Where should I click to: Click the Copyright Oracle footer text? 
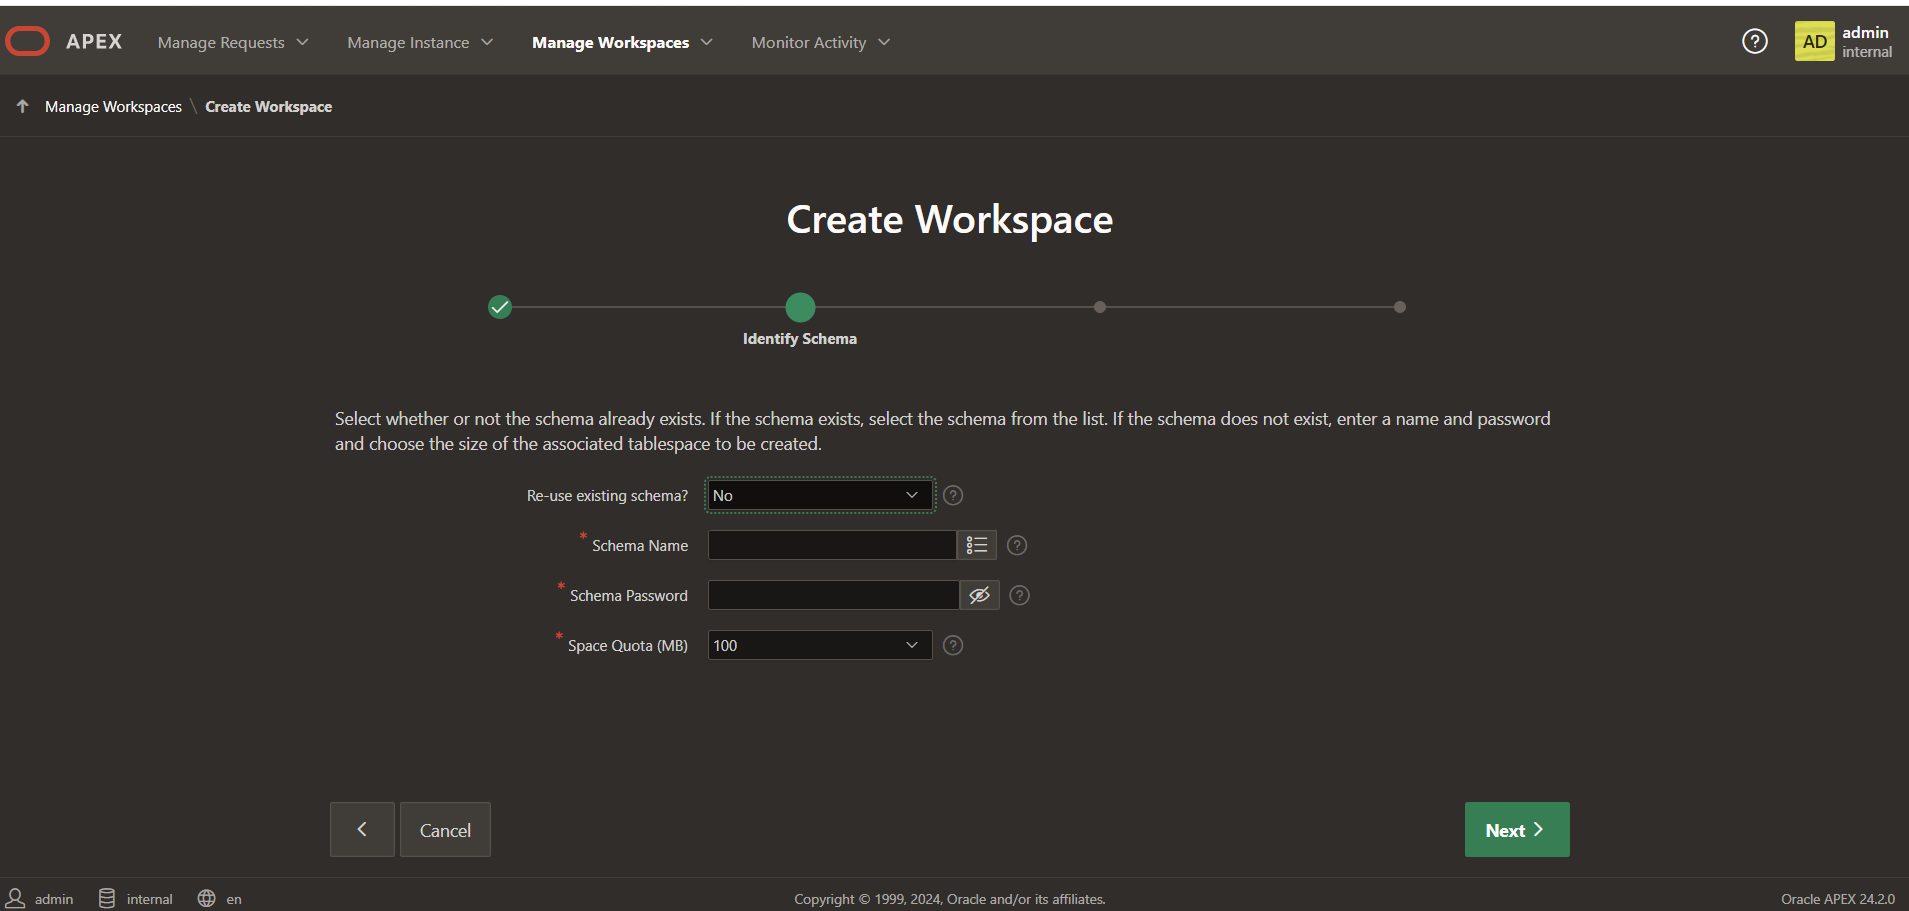pos(950,899)
